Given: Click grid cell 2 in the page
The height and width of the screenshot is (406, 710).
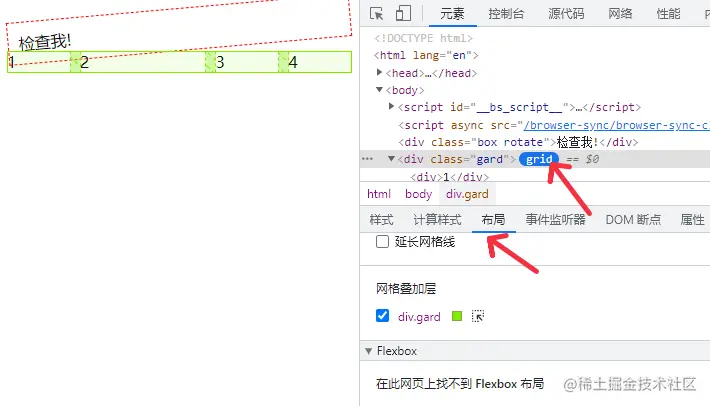Looking at the screenshot, I should pyautogui.click(x=143, y=62).
